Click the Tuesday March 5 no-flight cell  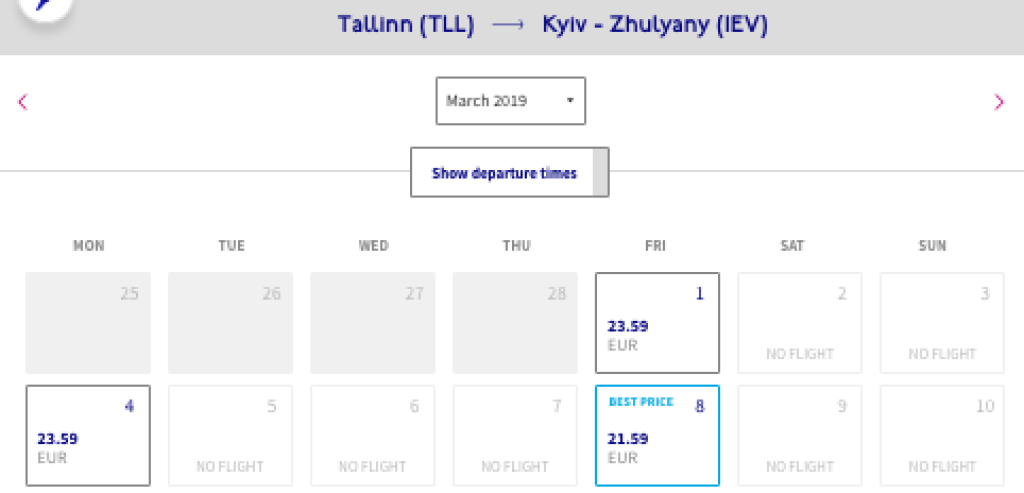(x=231, y=436)
